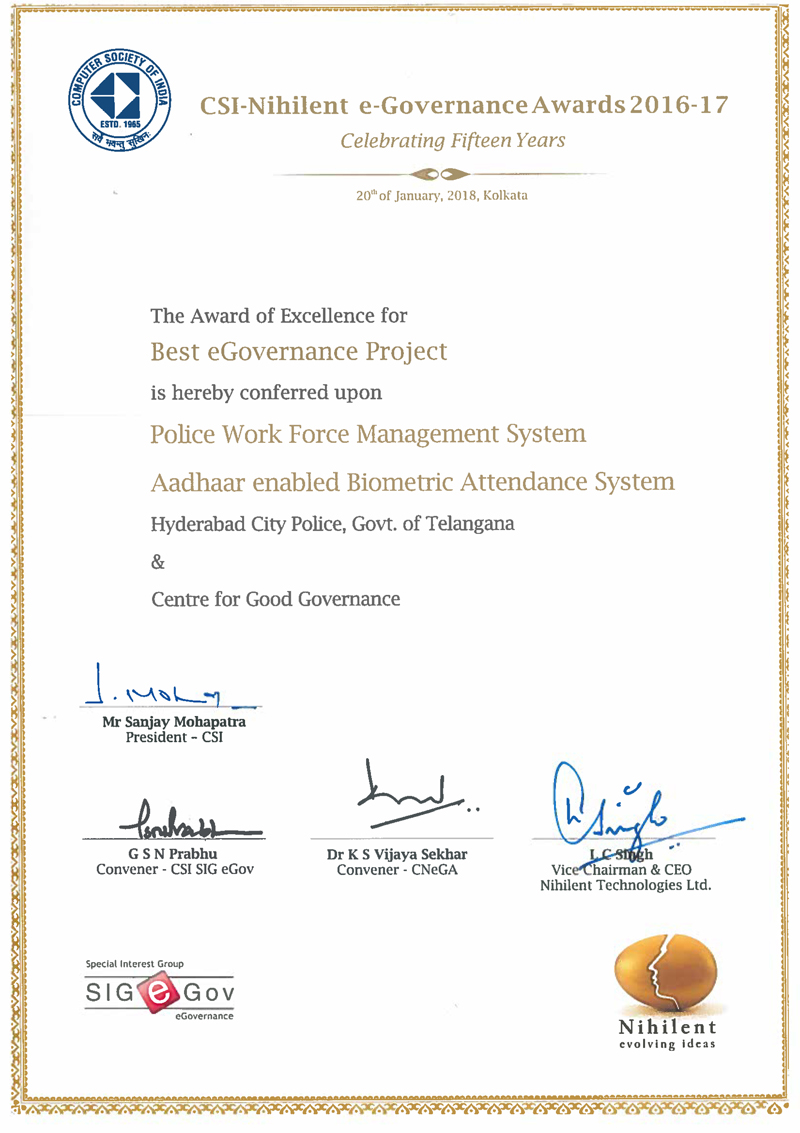Image resolution: width=800 pixels, height=1133 pixels.
Task: Click the standalone ampersand "&" line
Action: coord(158,562)
